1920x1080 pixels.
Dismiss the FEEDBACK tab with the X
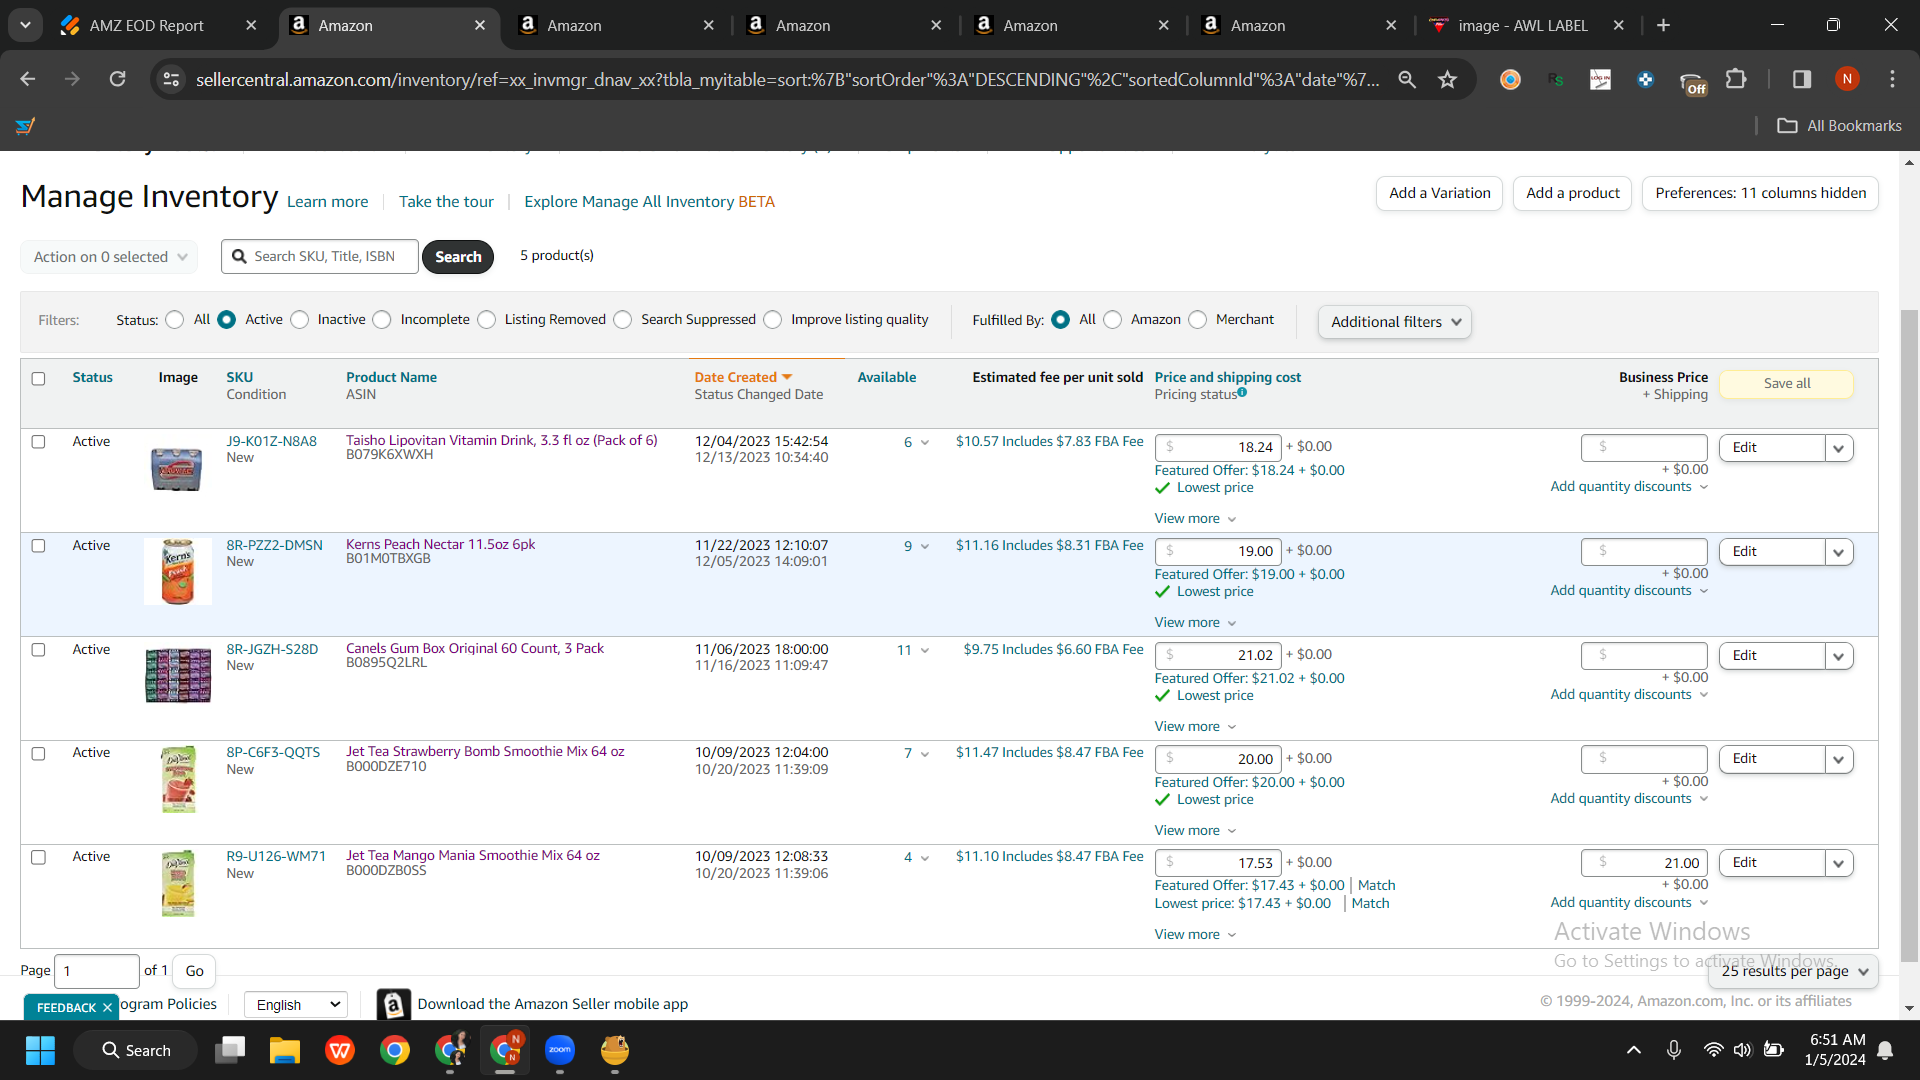click(x=107, y=1007)
